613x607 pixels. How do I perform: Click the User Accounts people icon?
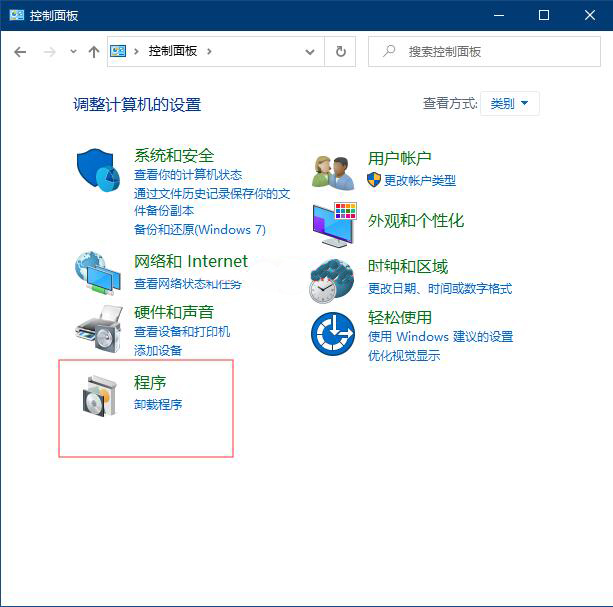[x=333, y=172]
